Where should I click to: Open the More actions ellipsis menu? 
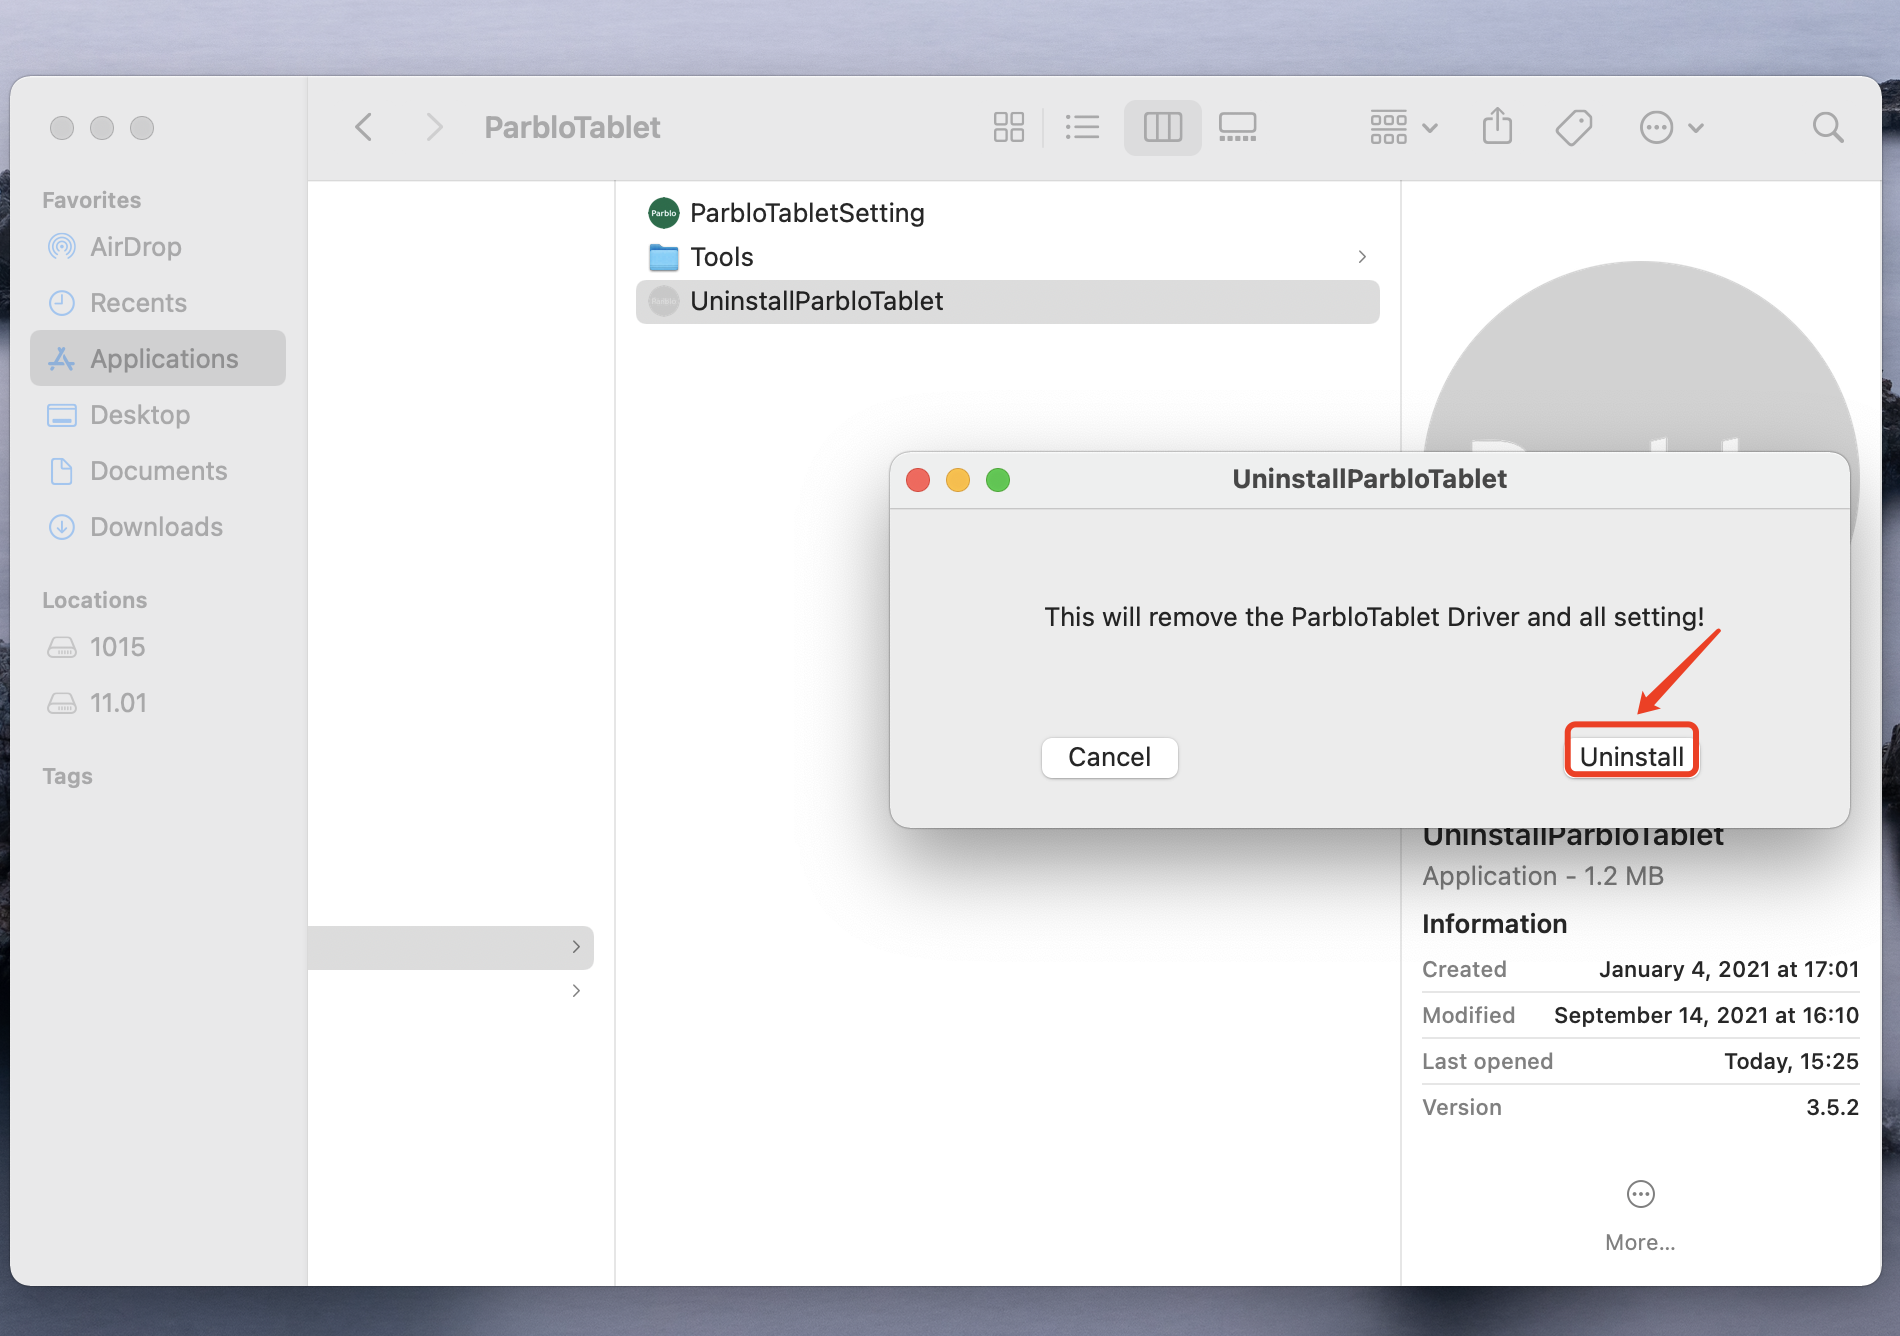coord(1671,127)
